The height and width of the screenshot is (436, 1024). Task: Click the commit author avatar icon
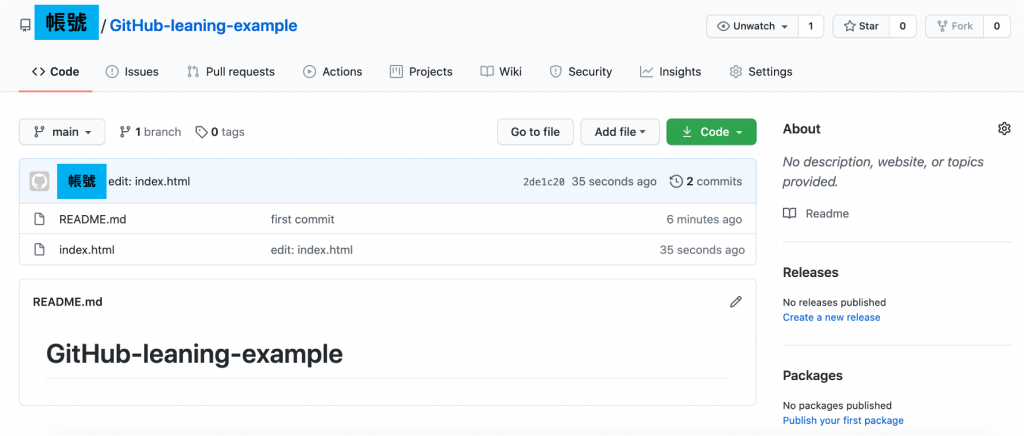[x=40, y=181]
